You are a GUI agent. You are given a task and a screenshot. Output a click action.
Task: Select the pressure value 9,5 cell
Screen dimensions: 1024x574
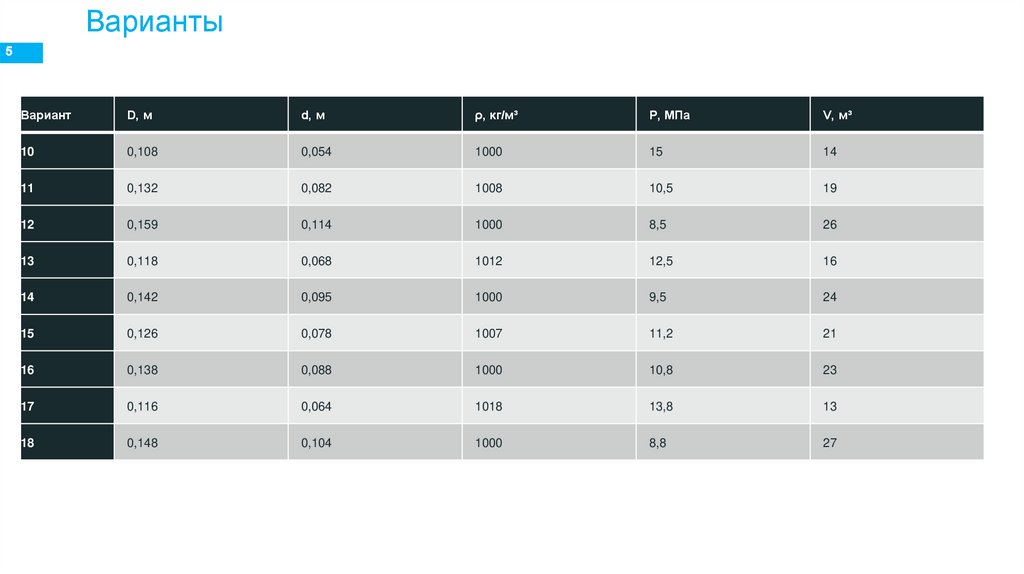point(657,297)
